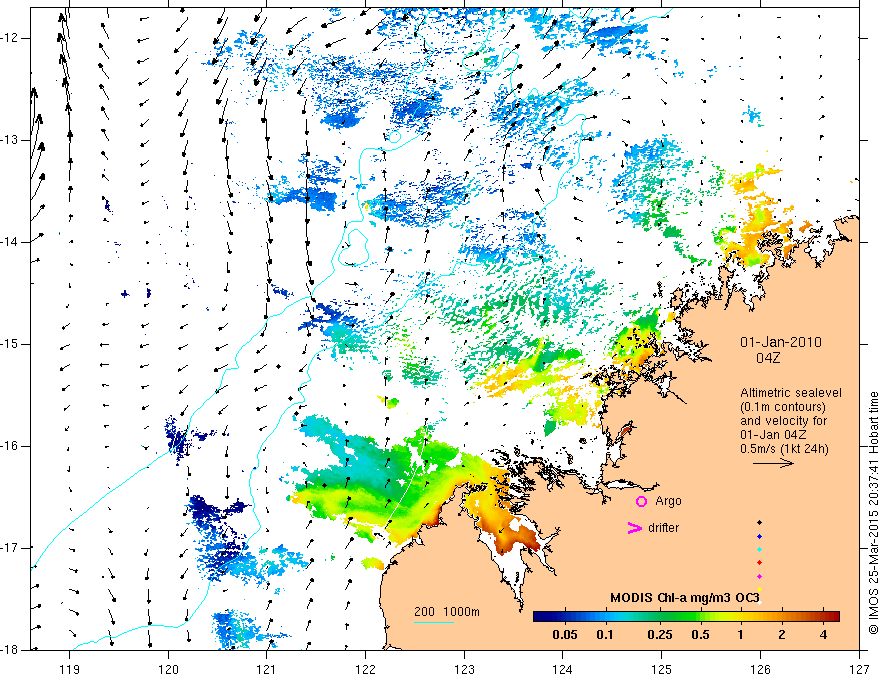Click the 'drifter' legend label

(x=663, y=528)
